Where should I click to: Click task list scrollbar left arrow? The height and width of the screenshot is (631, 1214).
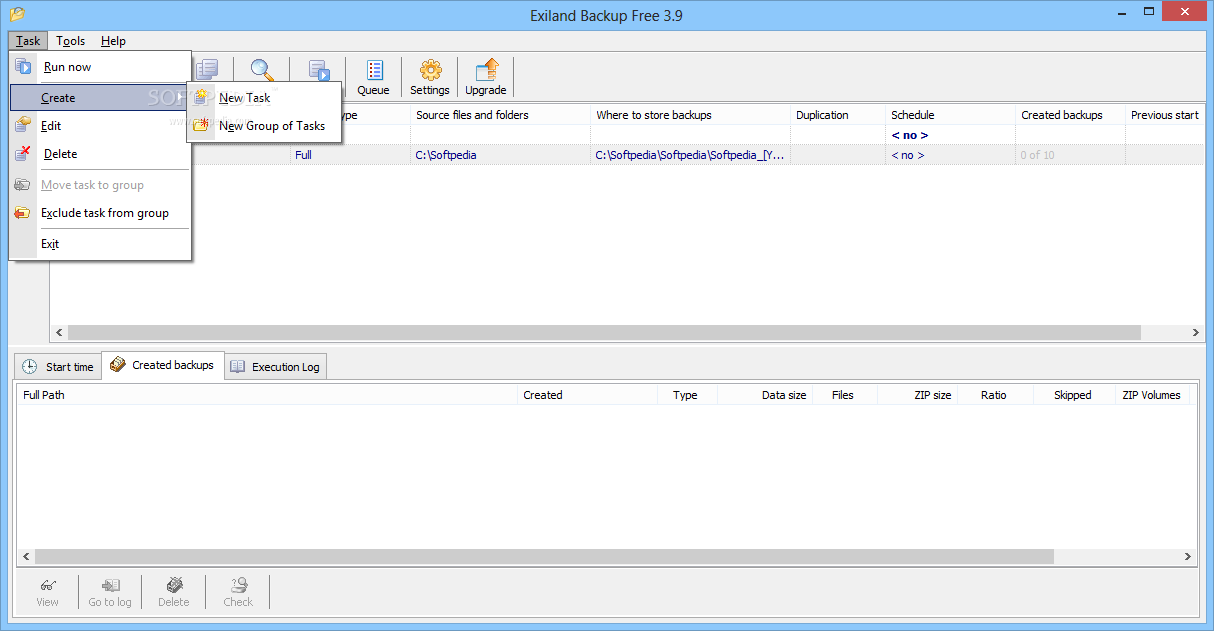(59, 333)
